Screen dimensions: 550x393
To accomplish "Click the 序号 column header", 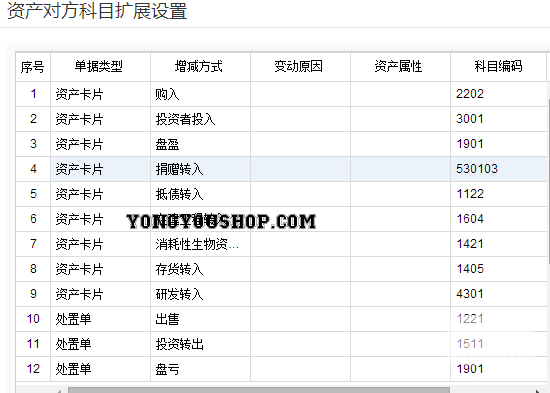I will pyautogui.click(x=33, y=67).
